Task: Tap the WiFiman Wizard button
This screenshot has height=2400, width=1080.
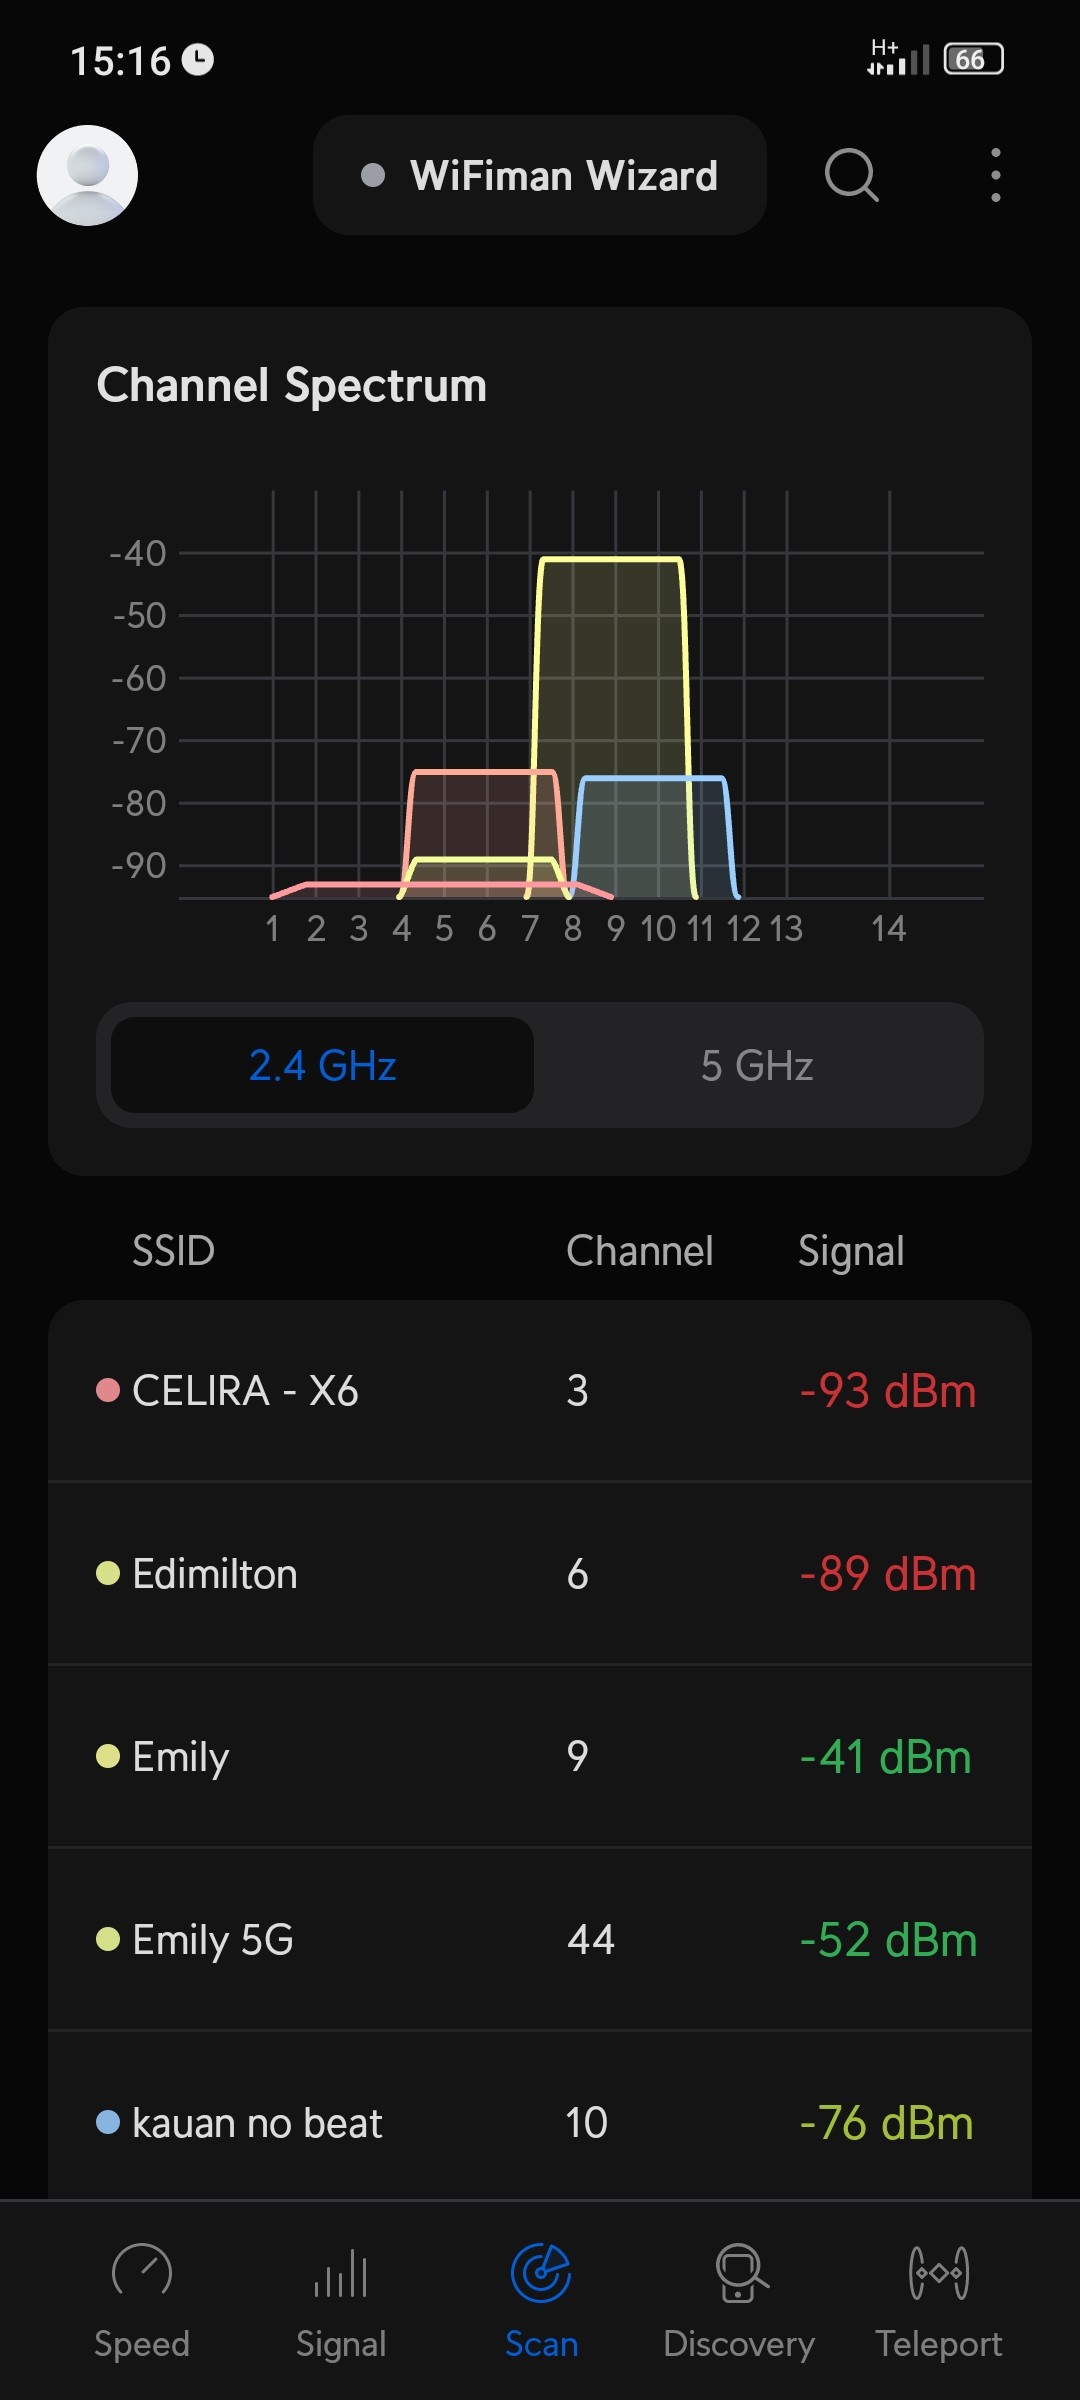Action: tap(540, 176)
